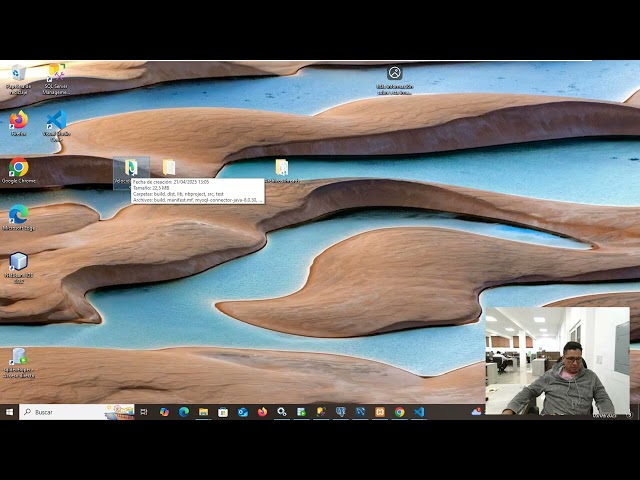Open Microsoft Edge from the taskbar
Screen dimensions: 640x480
coord(184,412)
